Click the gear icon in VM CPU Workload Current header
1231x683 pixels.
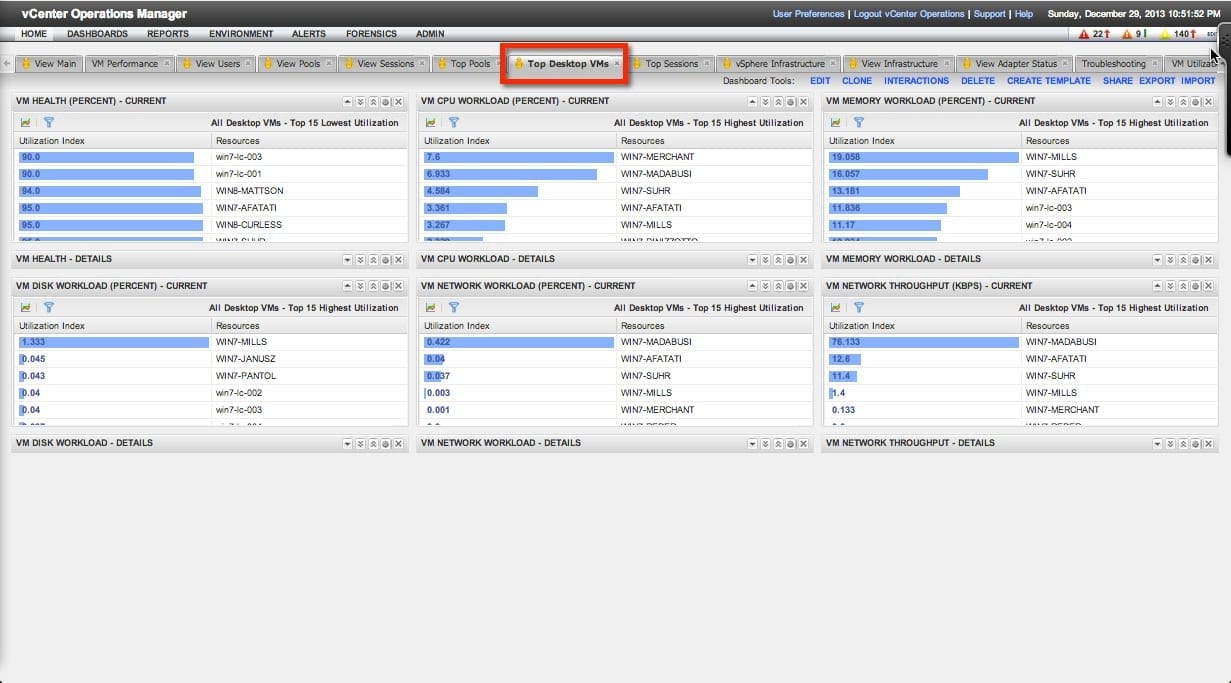(790, 101)
